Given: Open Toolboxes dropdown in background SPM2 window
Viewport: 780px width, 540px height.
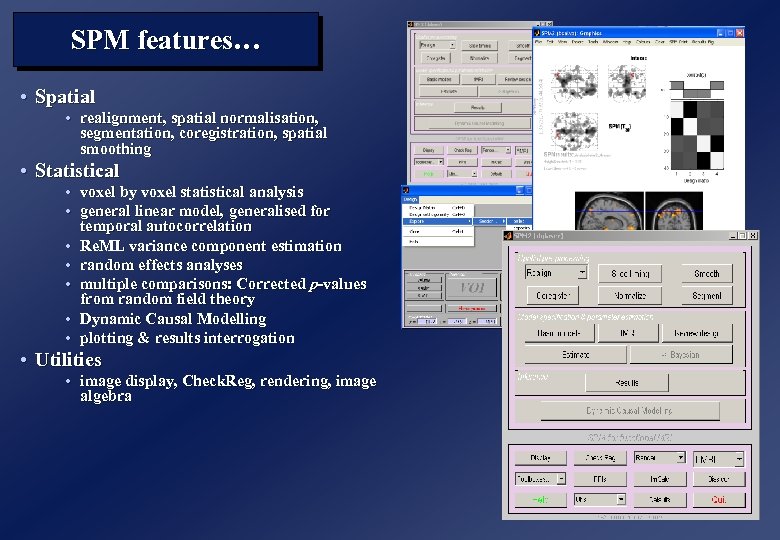Looking at the screenshot, I should coord(429,162).
